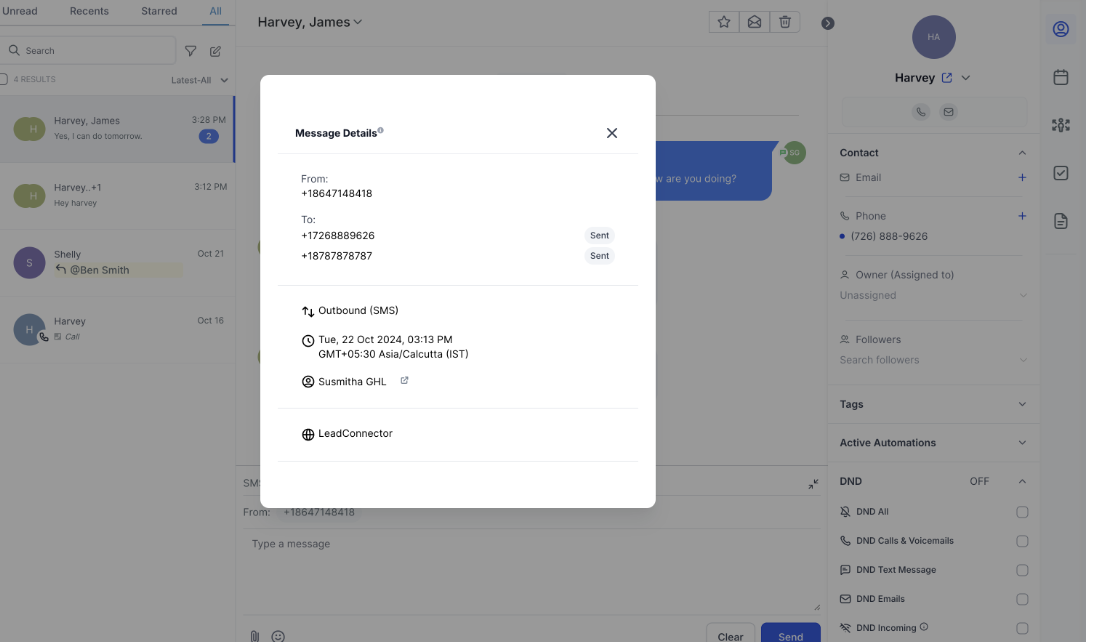Enable DND All checkbox
Image resolution: width=1094 pixels, height=642 pixels.
(1022, 512)
